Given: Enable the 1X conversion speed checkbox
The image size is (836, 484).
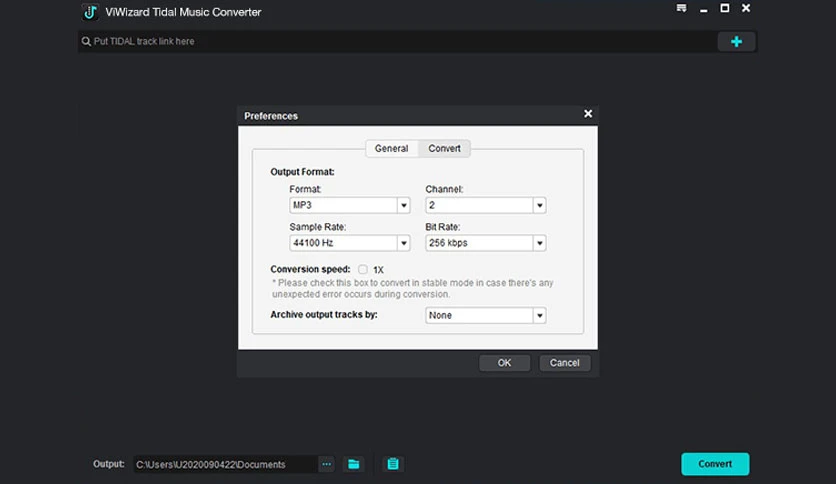Looking at the screenshot, I should pyautogui.click(x=363, y=269).
